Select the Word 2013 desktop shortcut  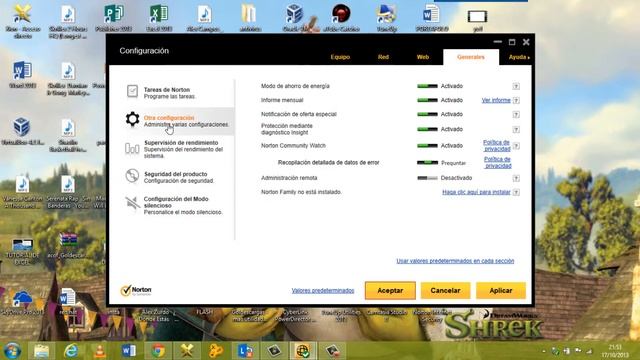coord(22,75)
